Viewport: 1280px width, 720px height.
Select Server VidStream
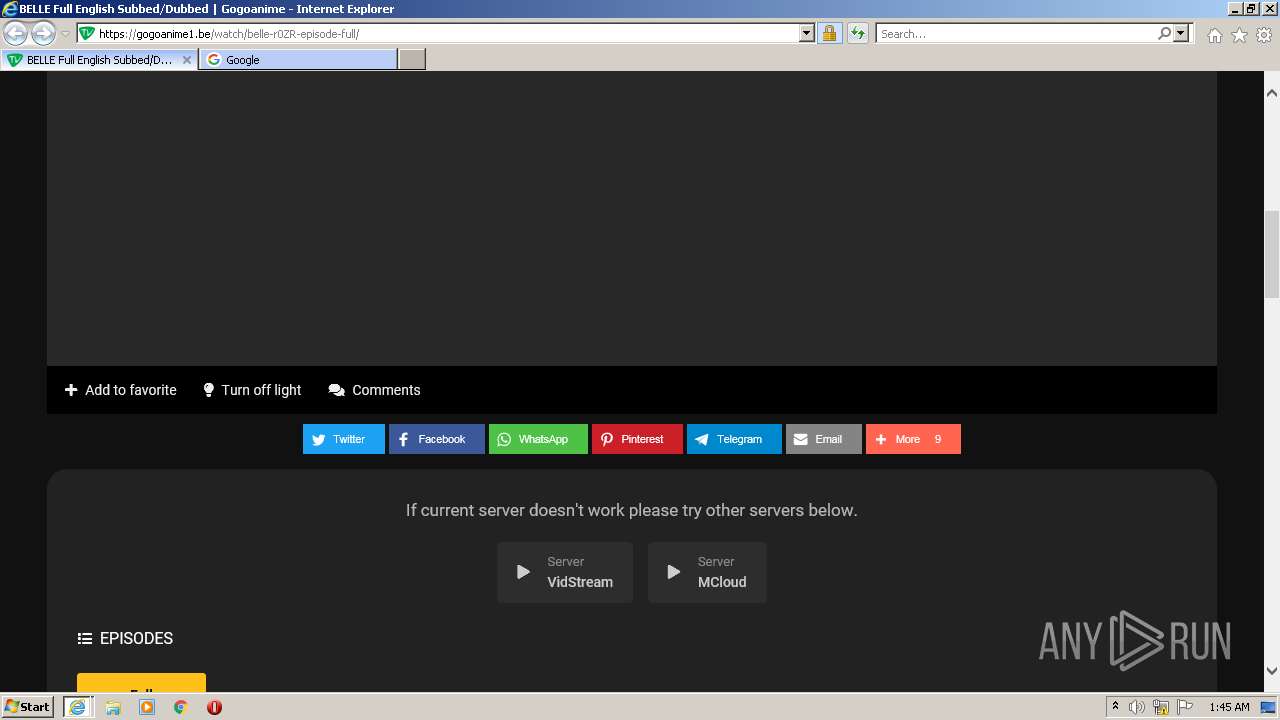[x=565, y=572]
